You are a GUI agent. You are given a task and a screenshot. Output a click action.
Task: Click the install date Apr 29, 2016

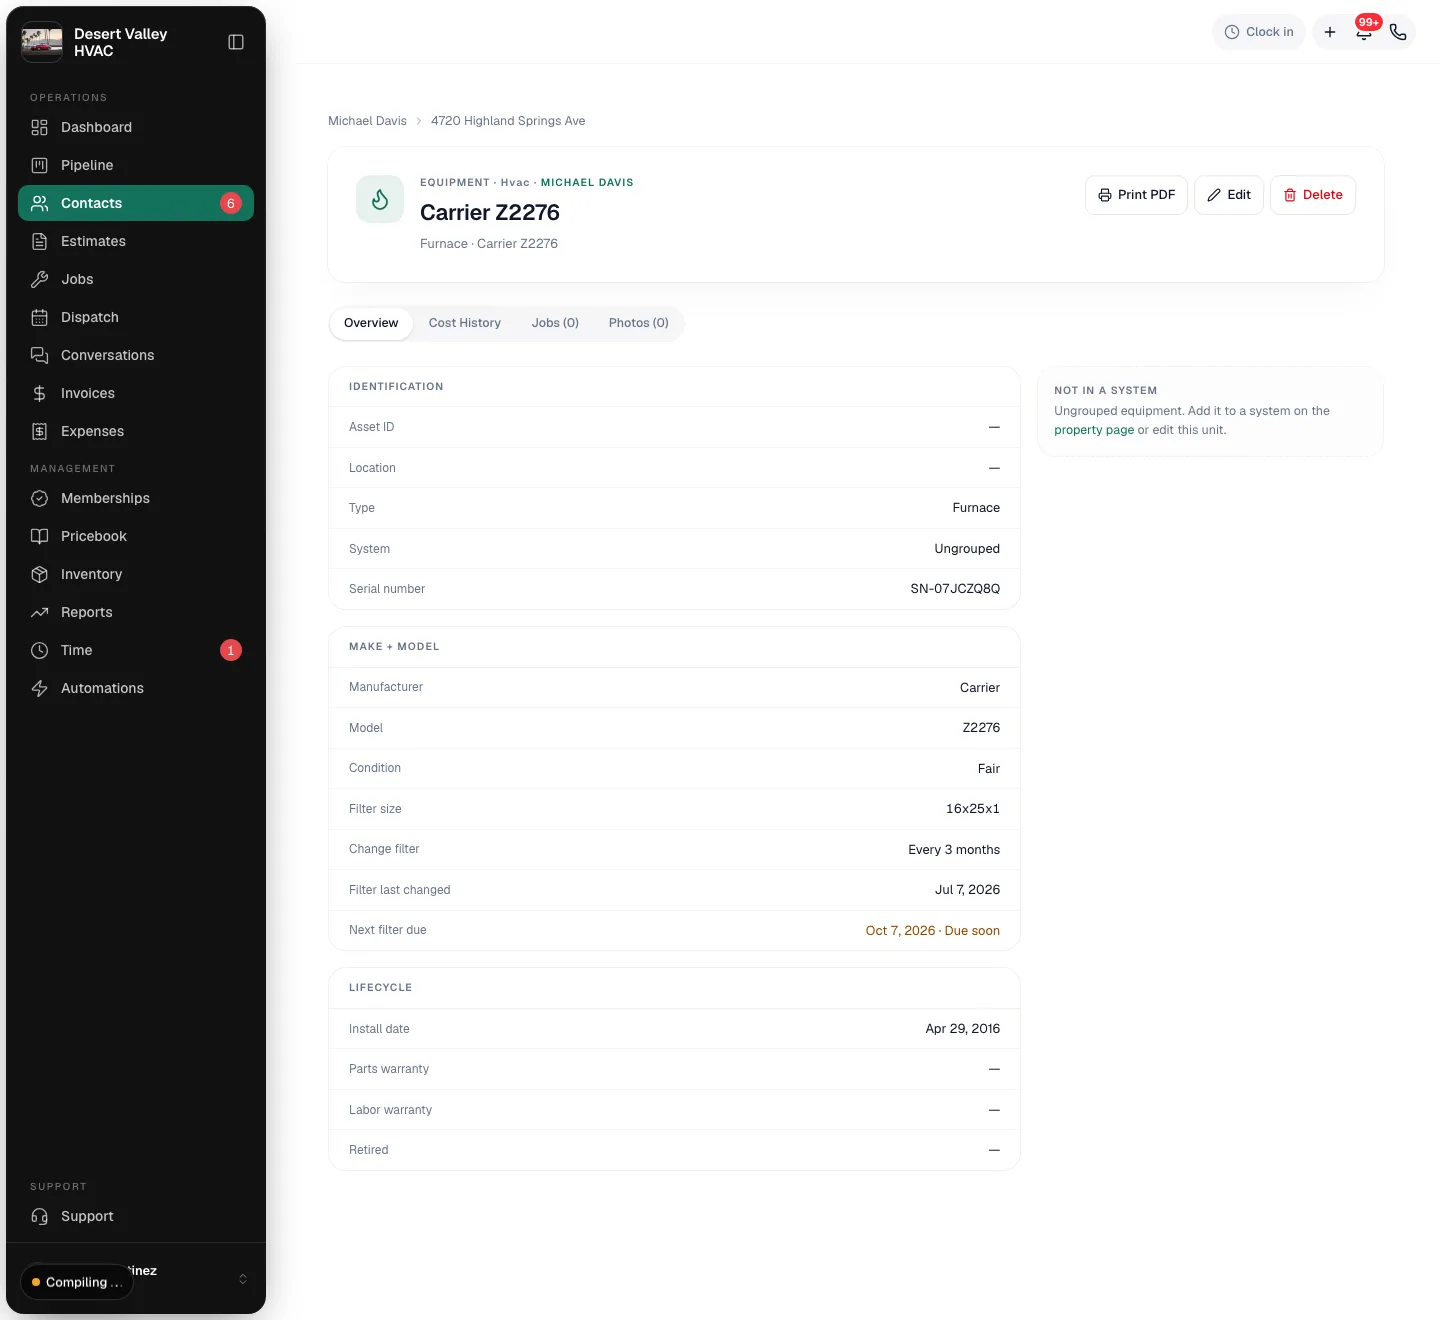tap(962, 1029)
